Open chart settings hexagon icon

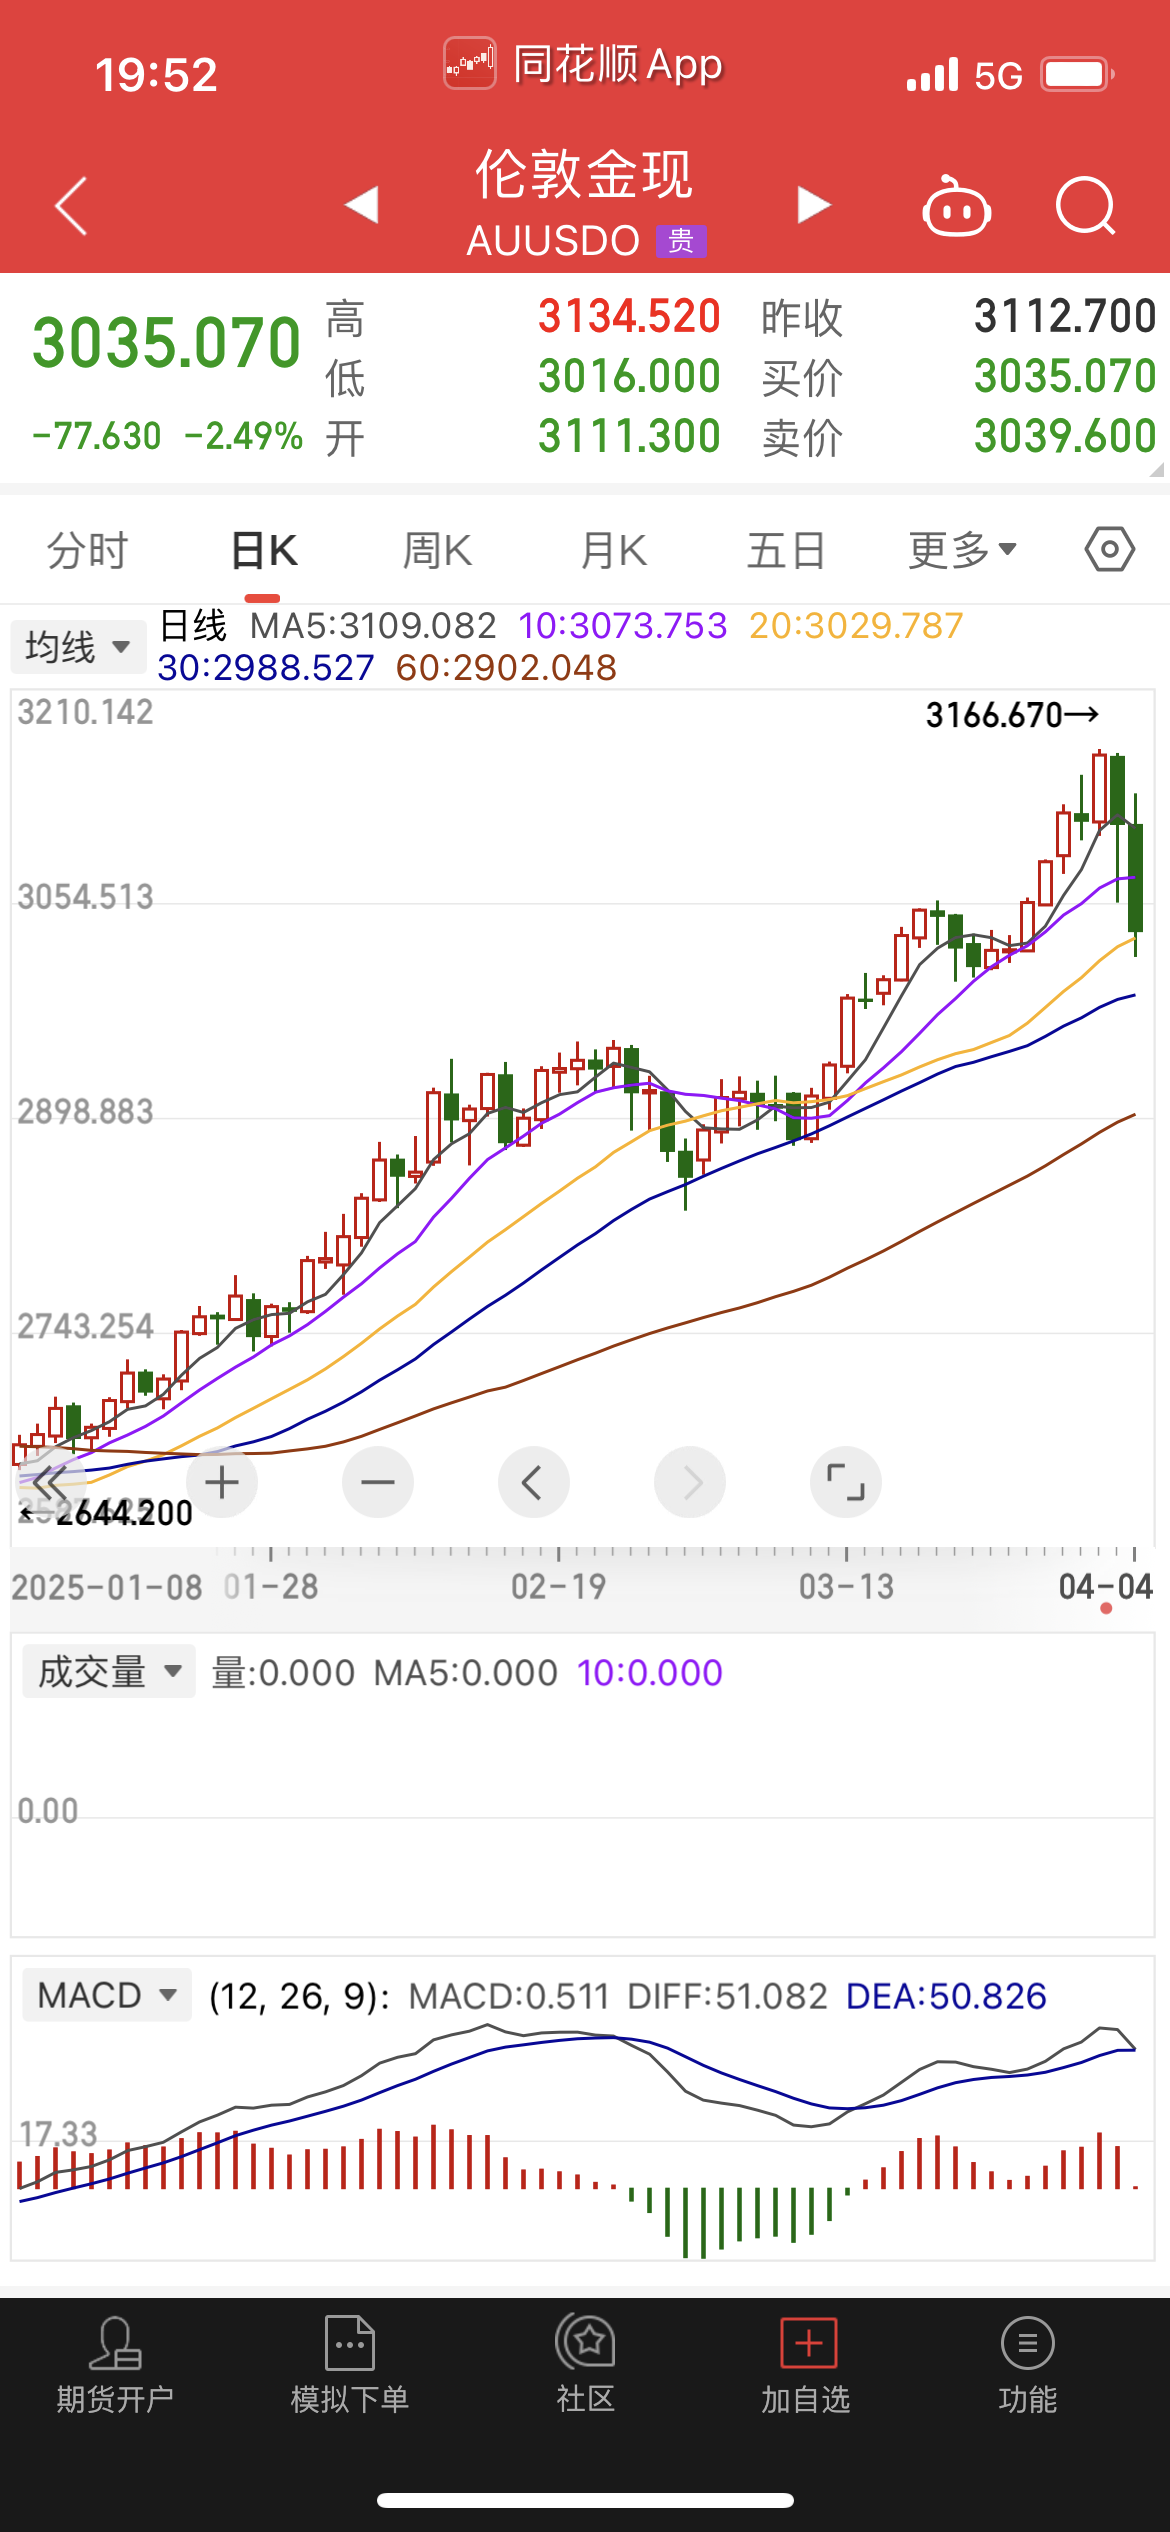pos(1109,549)
